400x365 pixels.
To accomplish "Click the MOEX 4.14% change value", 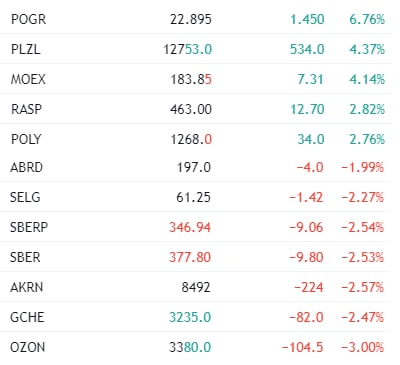I will (367, 79).
